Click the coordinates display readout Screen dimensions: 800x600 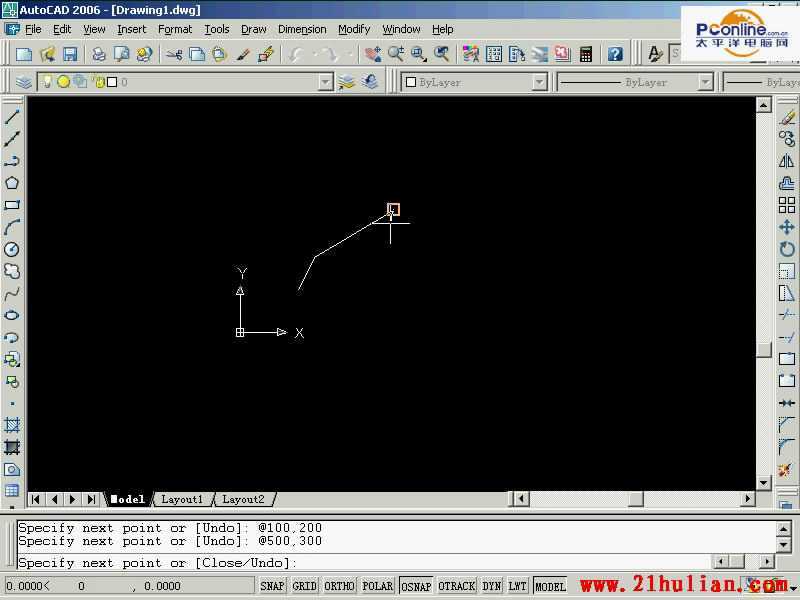coord(128,586)
